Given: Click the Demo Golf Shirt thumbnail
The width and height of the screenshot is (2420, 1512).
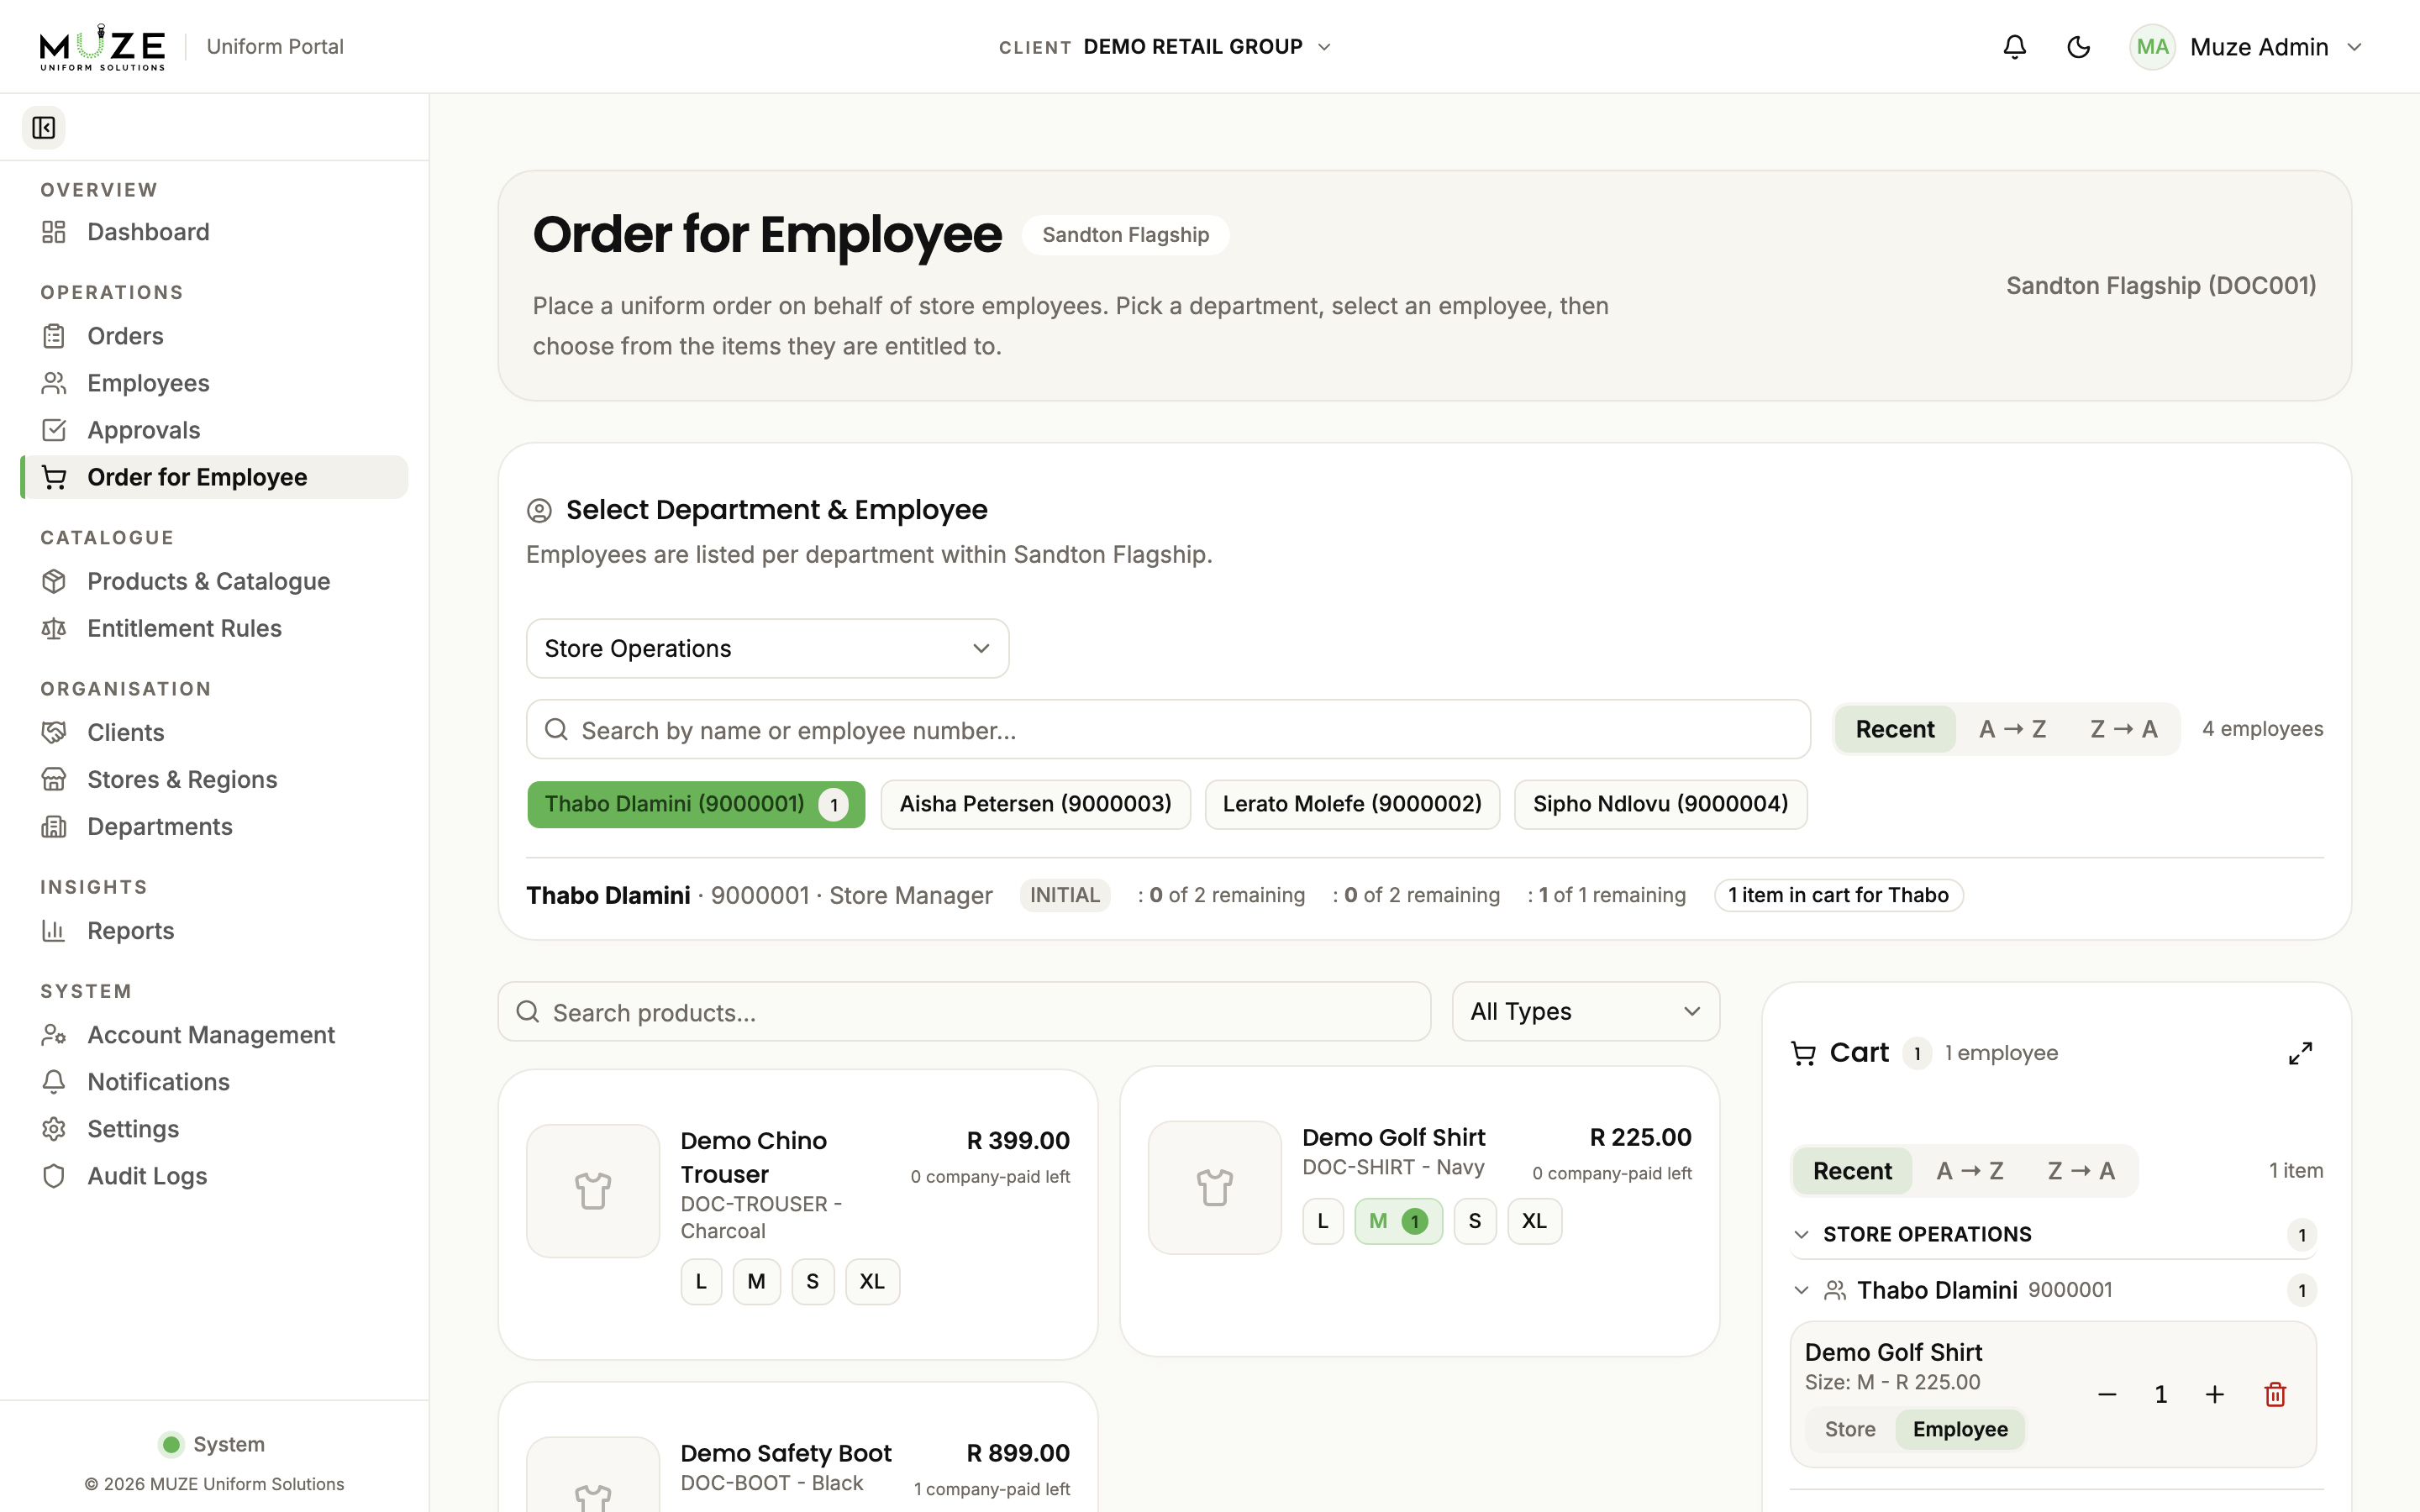Looking at the screenshot, I should click(1215, 1188).
